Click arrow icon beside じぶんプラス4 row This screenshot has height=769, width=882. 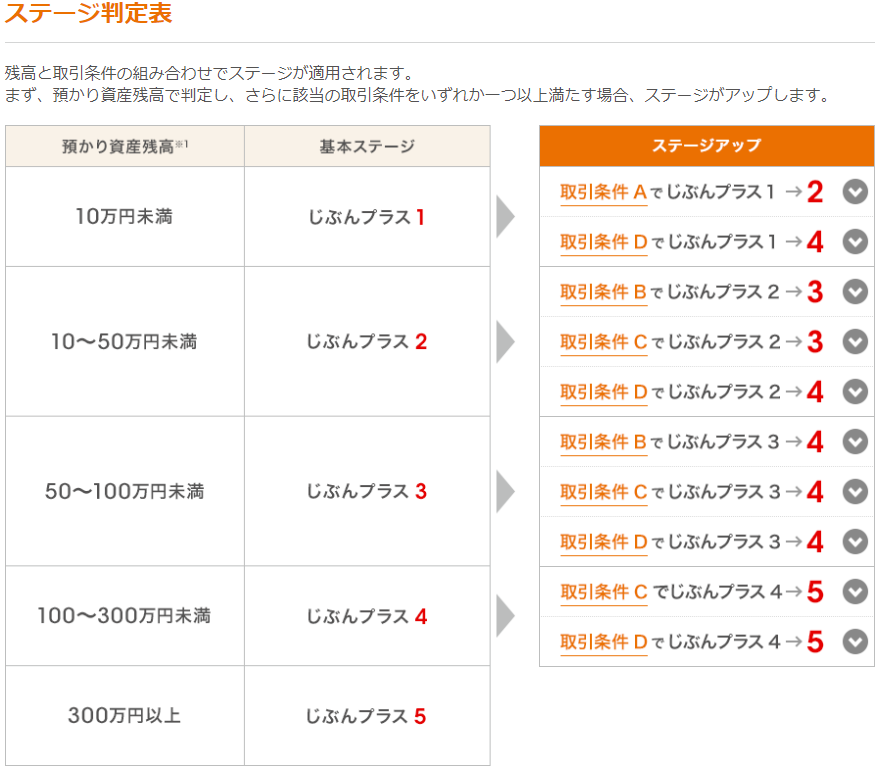coord(505,616)
